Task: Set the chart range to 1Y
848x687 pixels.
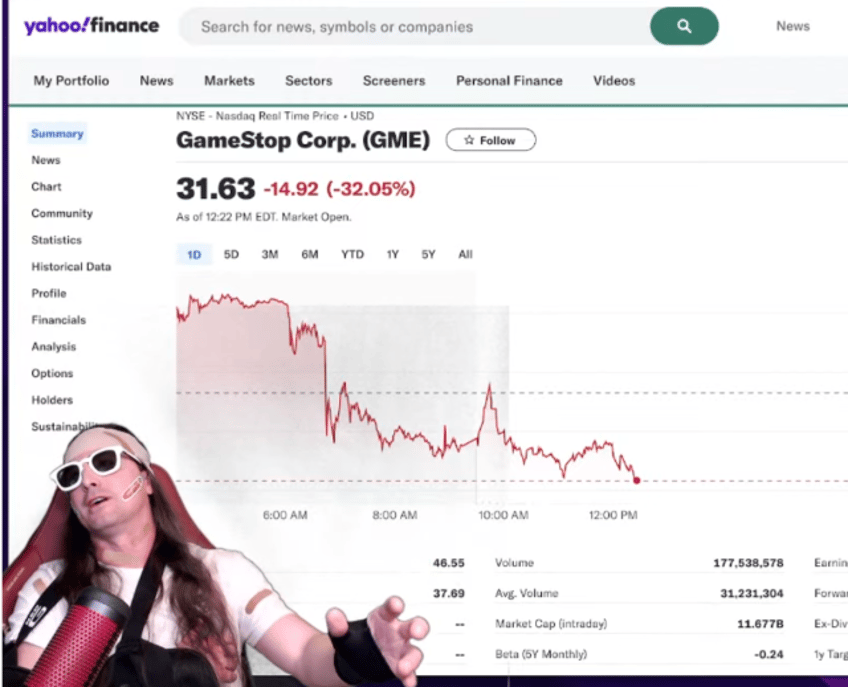Action: pos(393,254)
